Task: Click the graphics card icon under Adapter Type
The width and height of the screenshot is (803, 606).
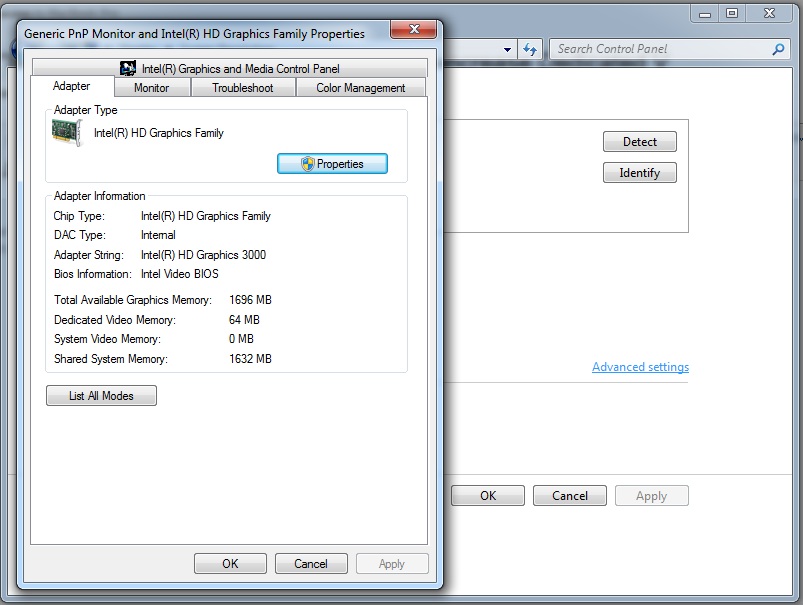Action: click(x=67, y=133)
